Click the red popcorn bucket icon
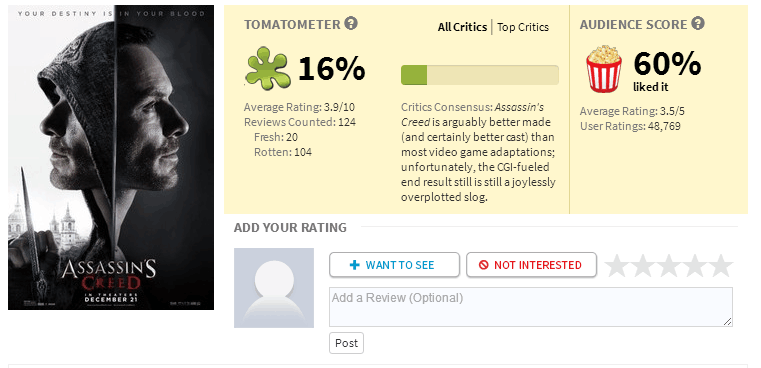The height and width of the screenshot is (368, 761). click(604, 68)
